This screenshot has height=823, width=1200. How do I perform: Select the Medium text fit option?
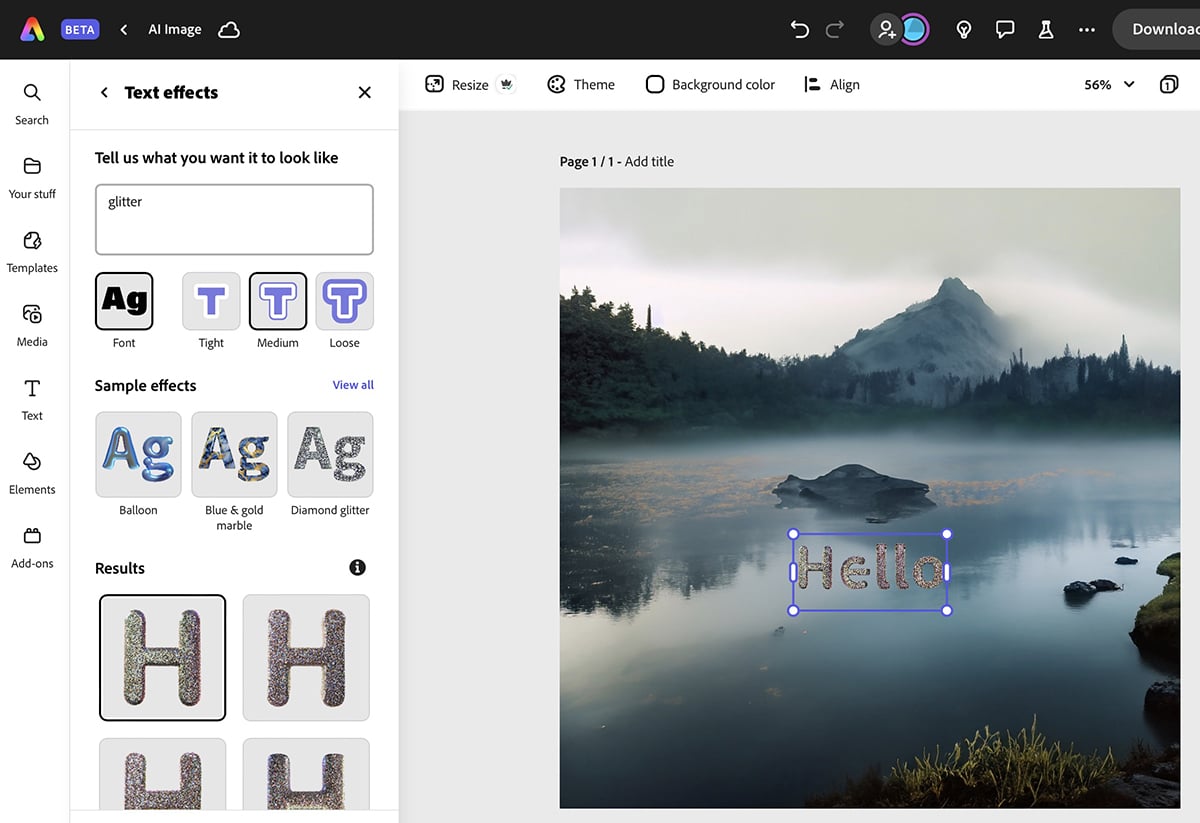click(x=277, y=301)
